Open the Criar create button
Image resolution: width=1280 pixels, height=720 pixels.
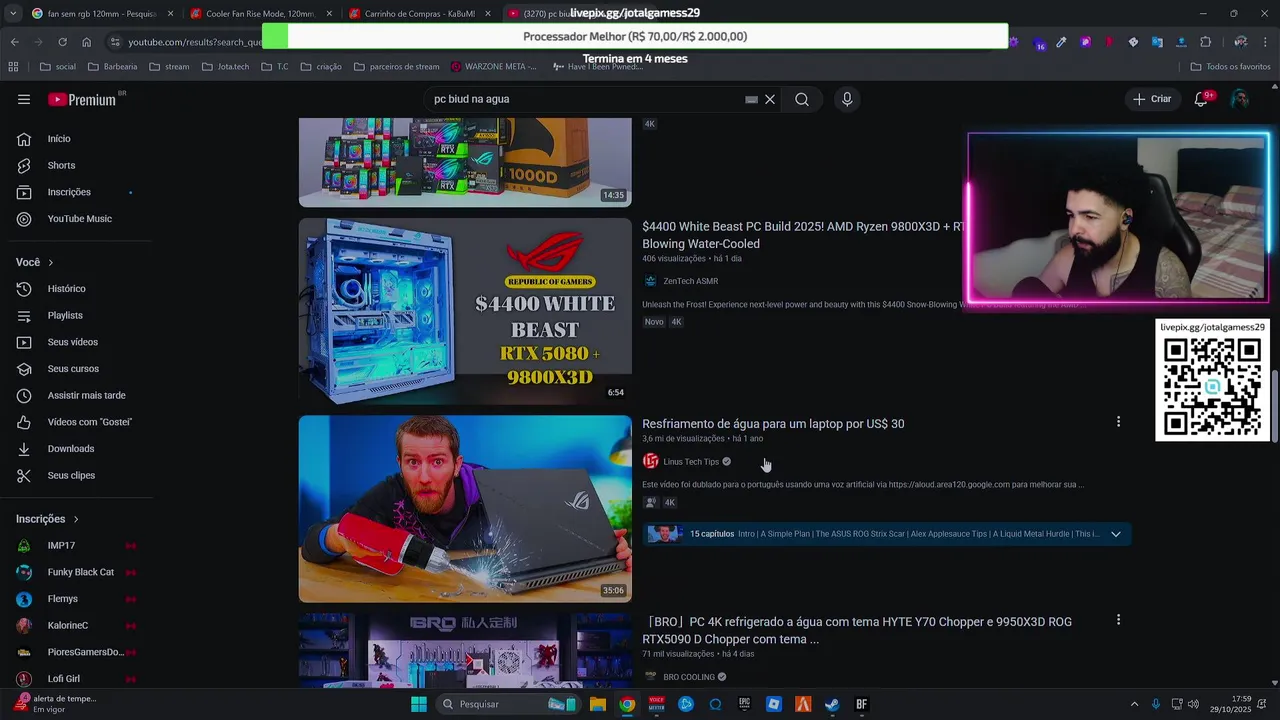[1152, 99]
